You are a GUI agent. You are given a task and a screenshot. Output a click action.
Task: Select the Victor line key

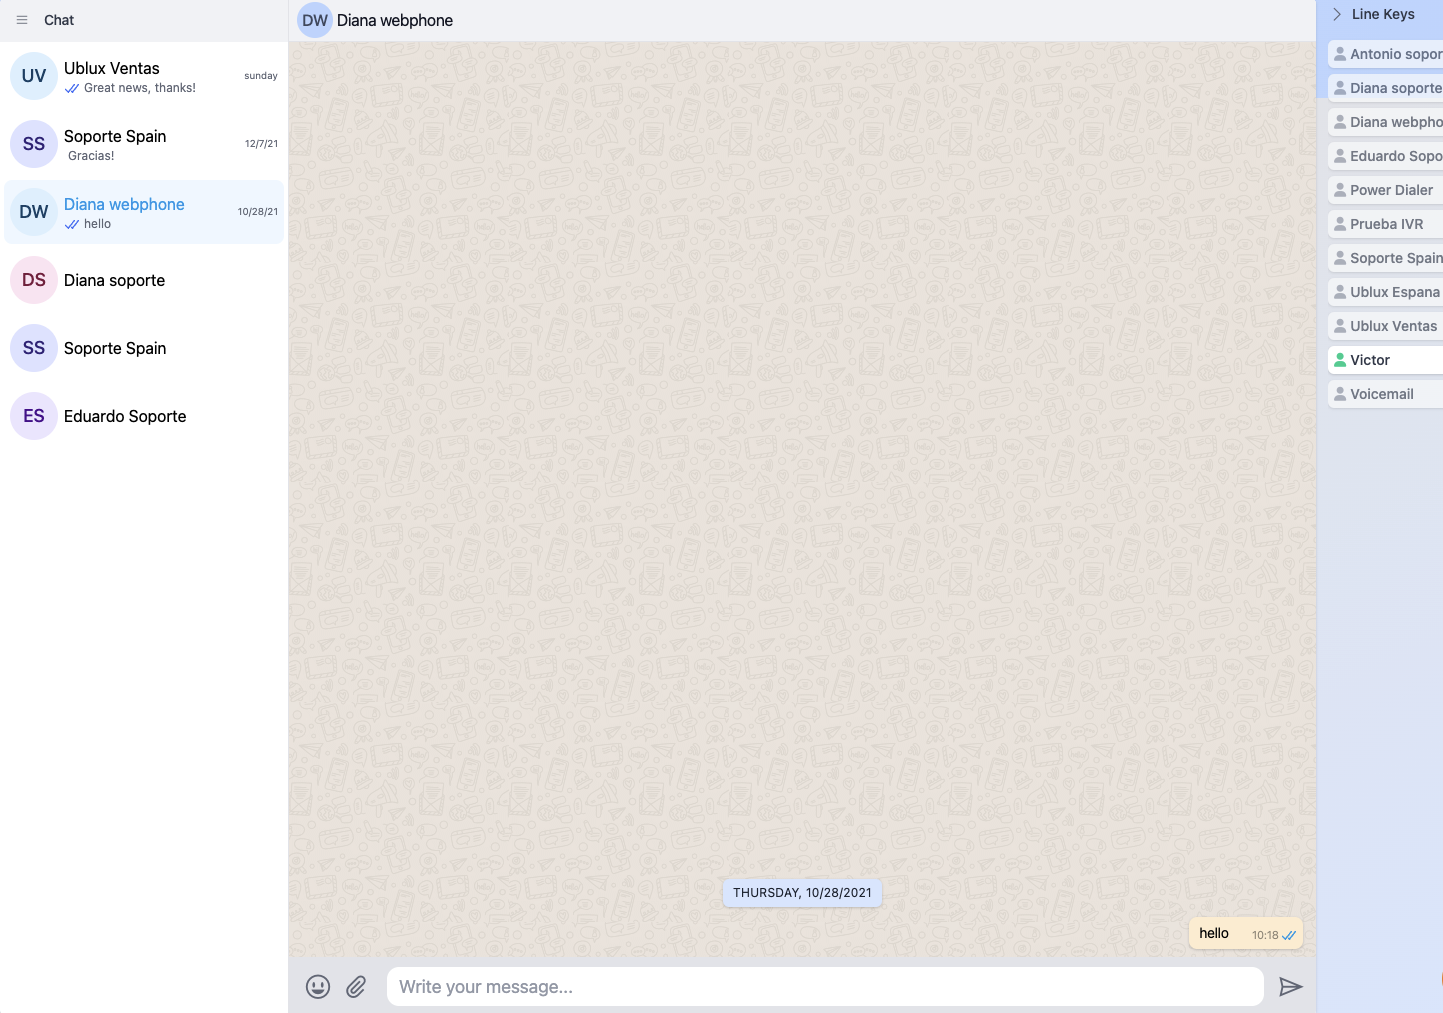[1386, 360]
